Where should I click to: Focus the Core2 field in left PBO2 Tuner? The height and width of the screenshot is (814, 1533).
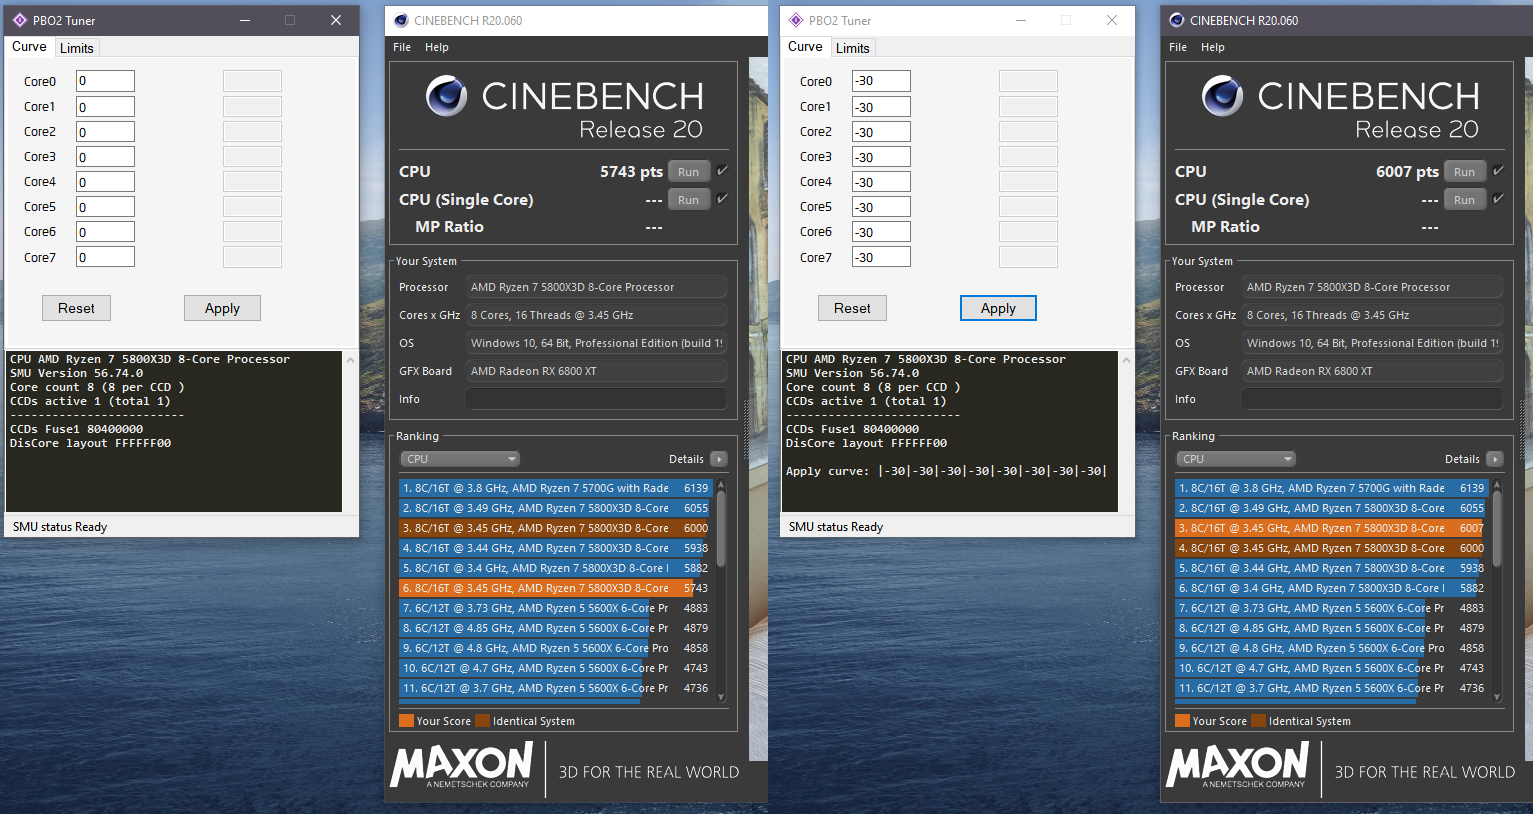105,131
